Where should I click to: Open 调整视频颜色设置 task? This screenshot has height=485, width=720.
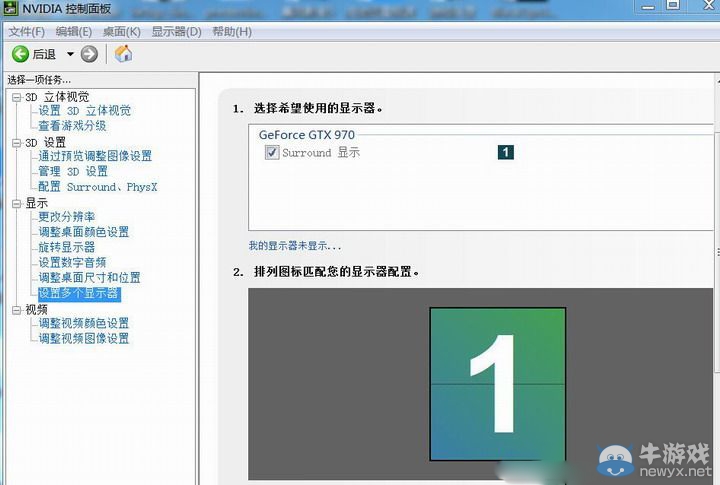pos(84,323)
